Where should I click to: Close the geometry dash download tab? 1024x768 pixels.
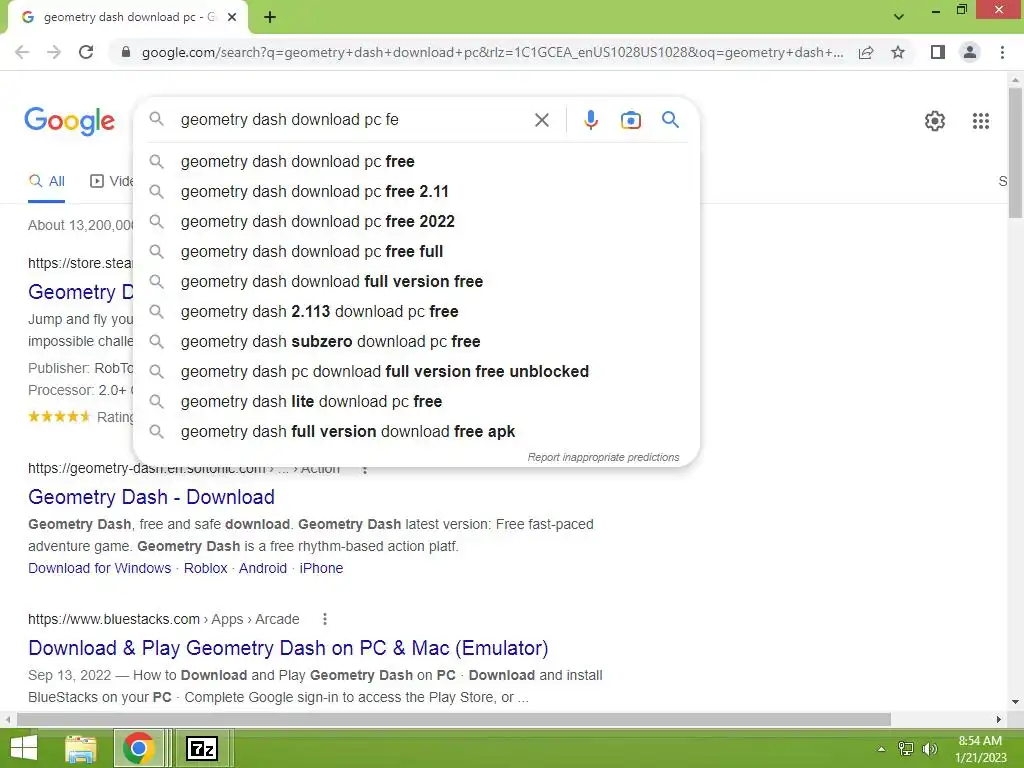(232, 18)
